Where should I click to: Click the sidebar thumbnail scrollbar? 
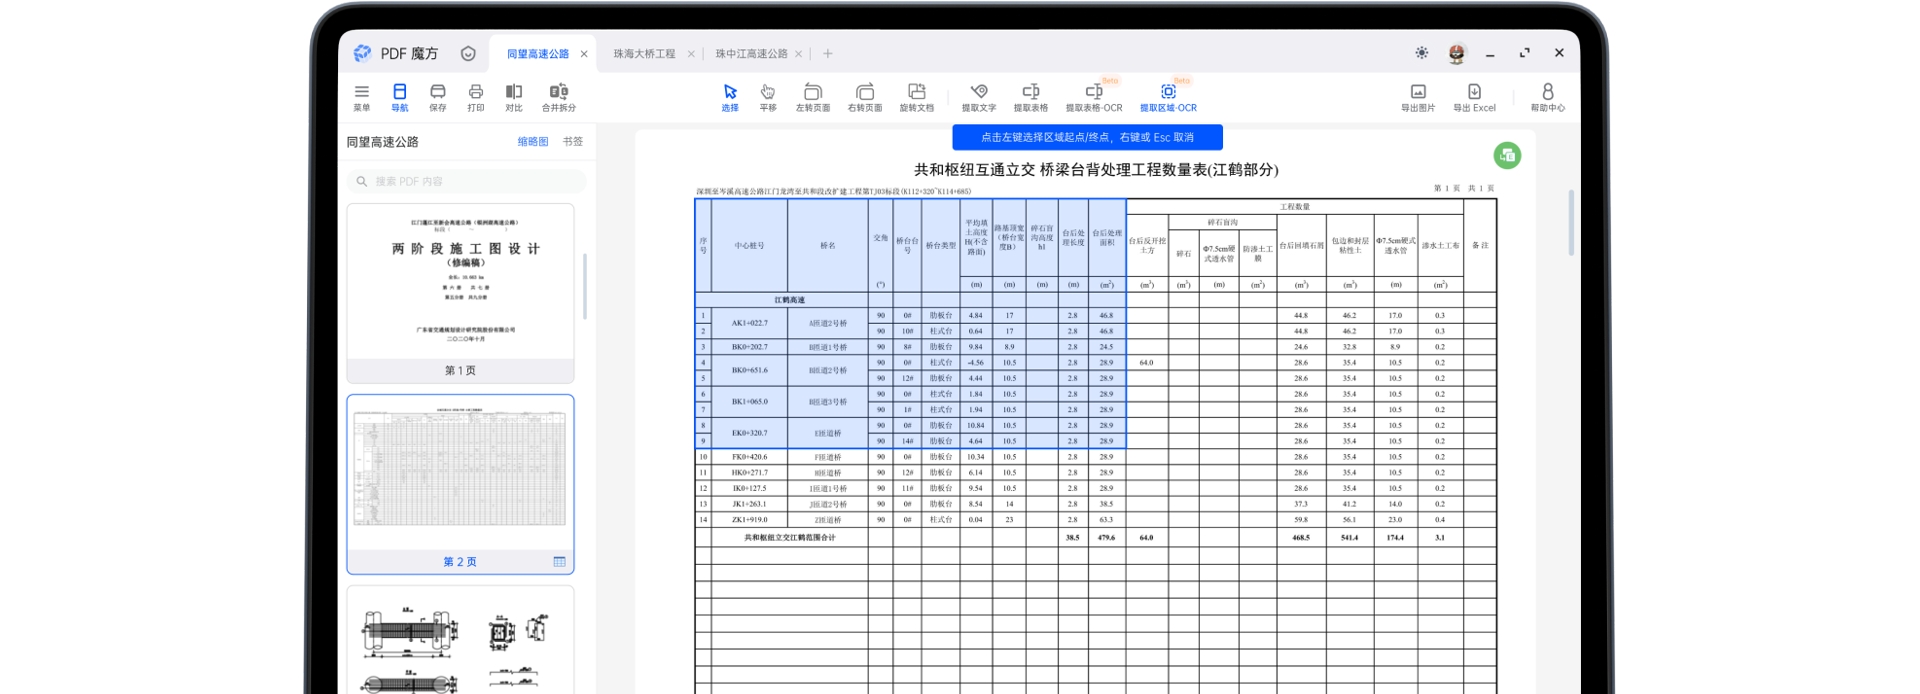coord(585,286)
